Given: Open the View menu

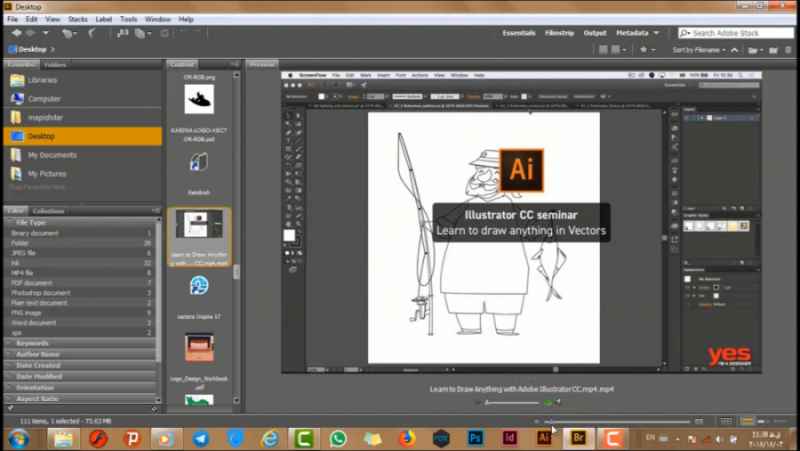Looking at the screenshot, I should (53, 19).
